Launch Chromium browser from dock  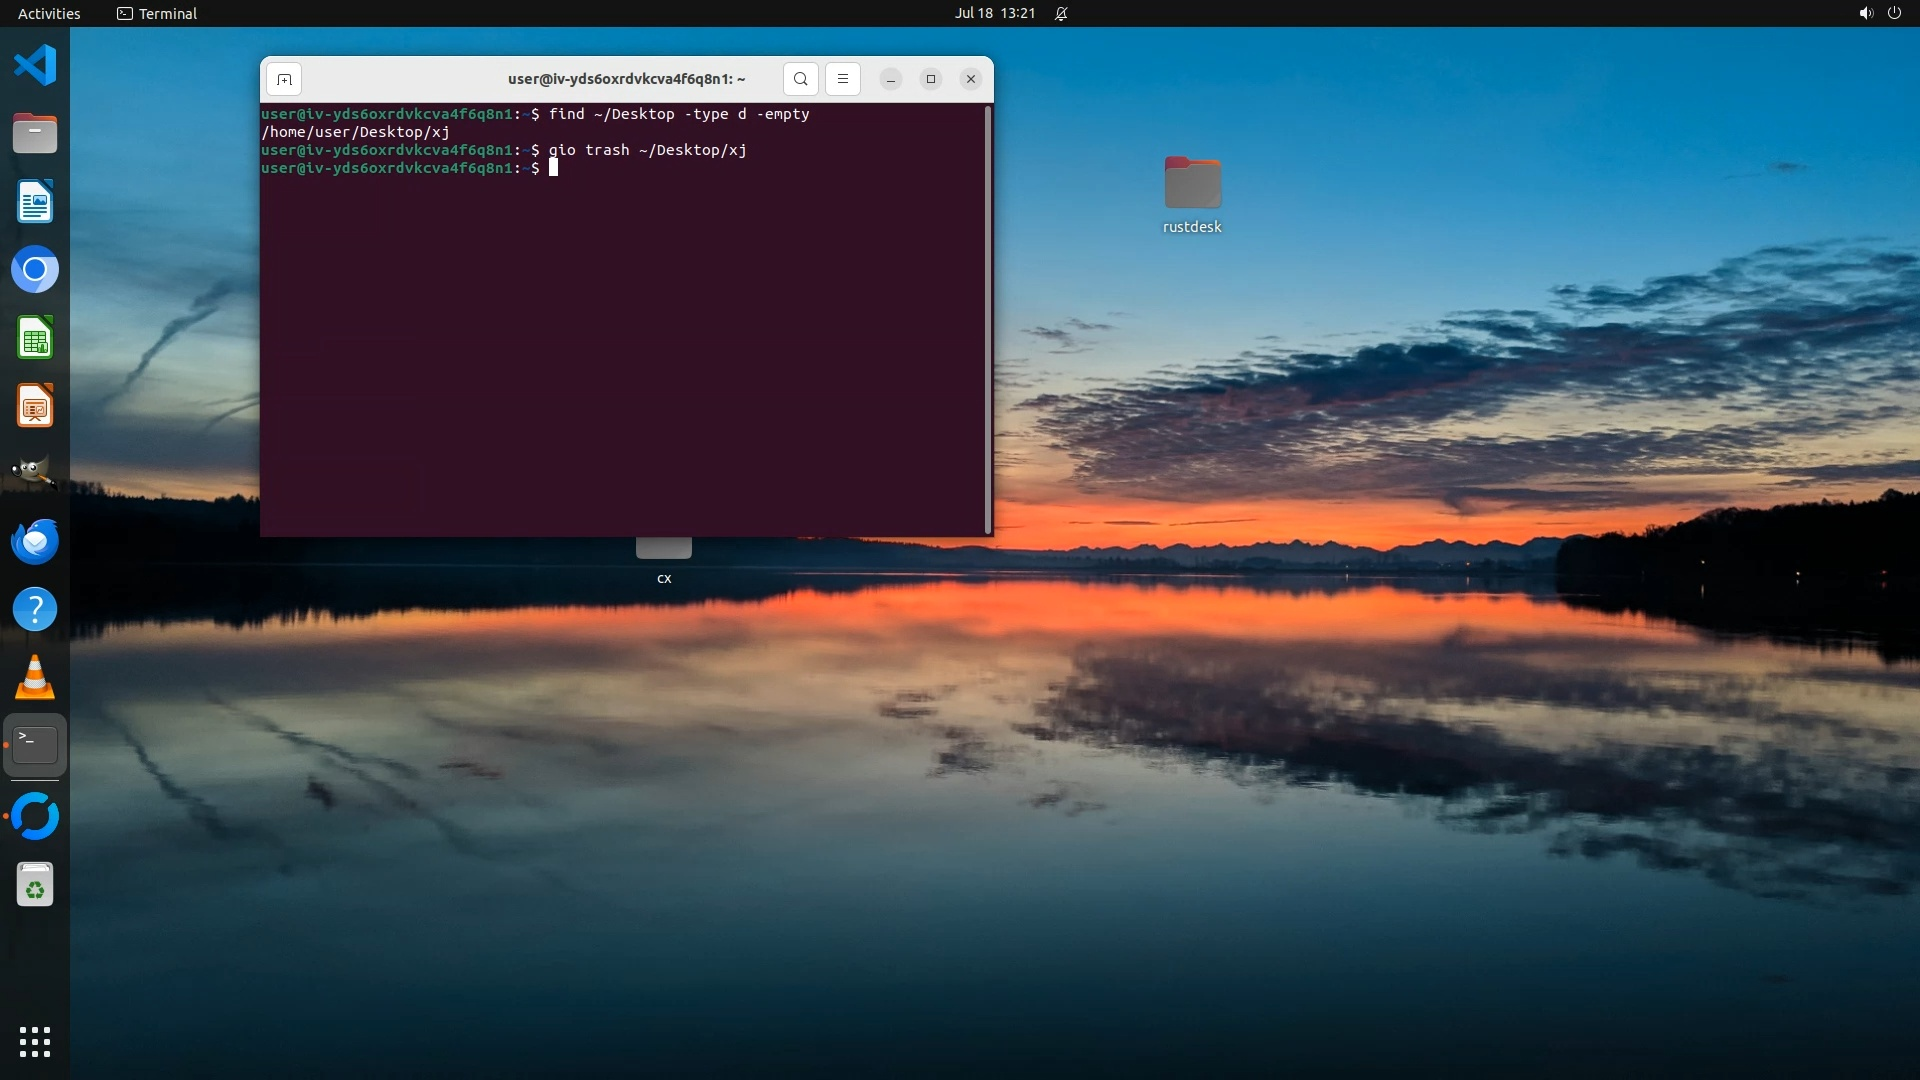pos(35,270)
